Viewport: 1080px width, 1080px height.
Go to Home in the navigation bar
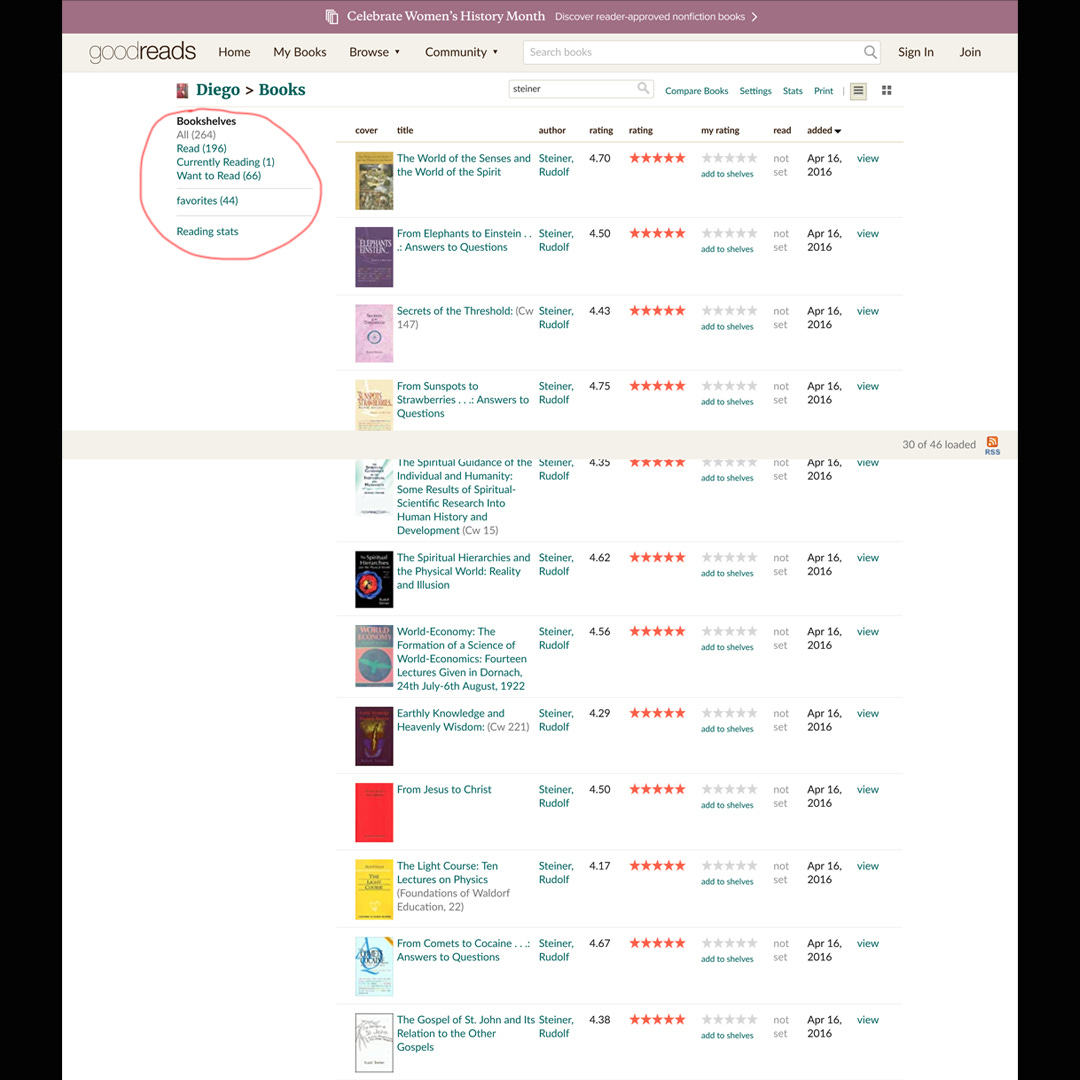[234, 52]
